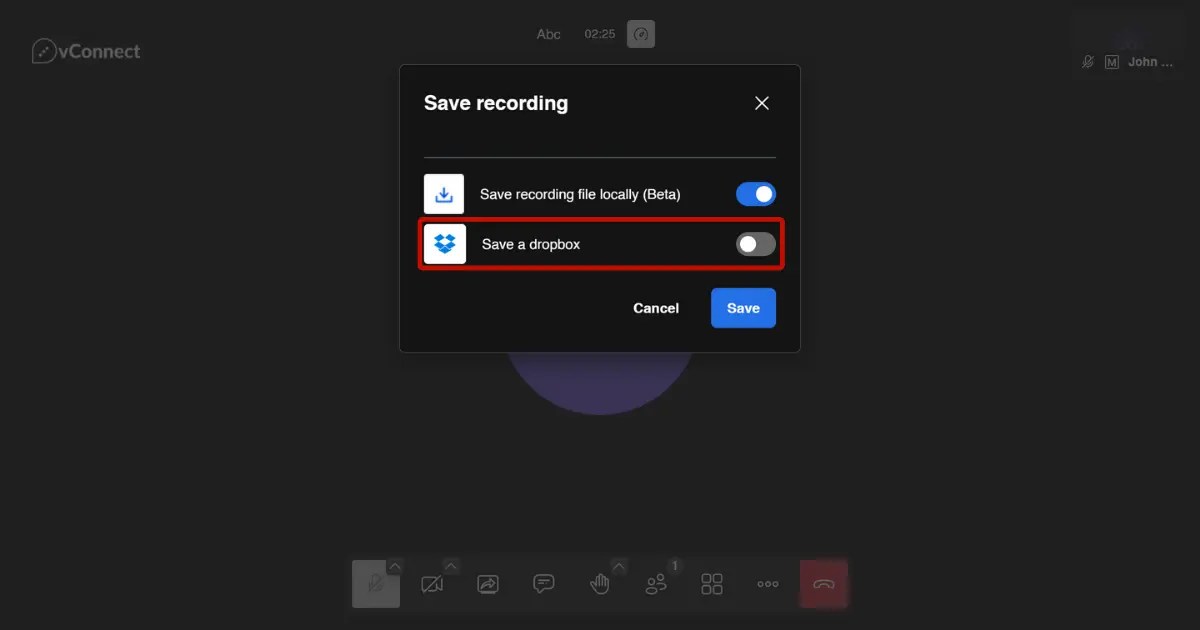This screenshot has height=630, width=1200.
Task: Enable the Save a dropbox option
Action: 756,243
